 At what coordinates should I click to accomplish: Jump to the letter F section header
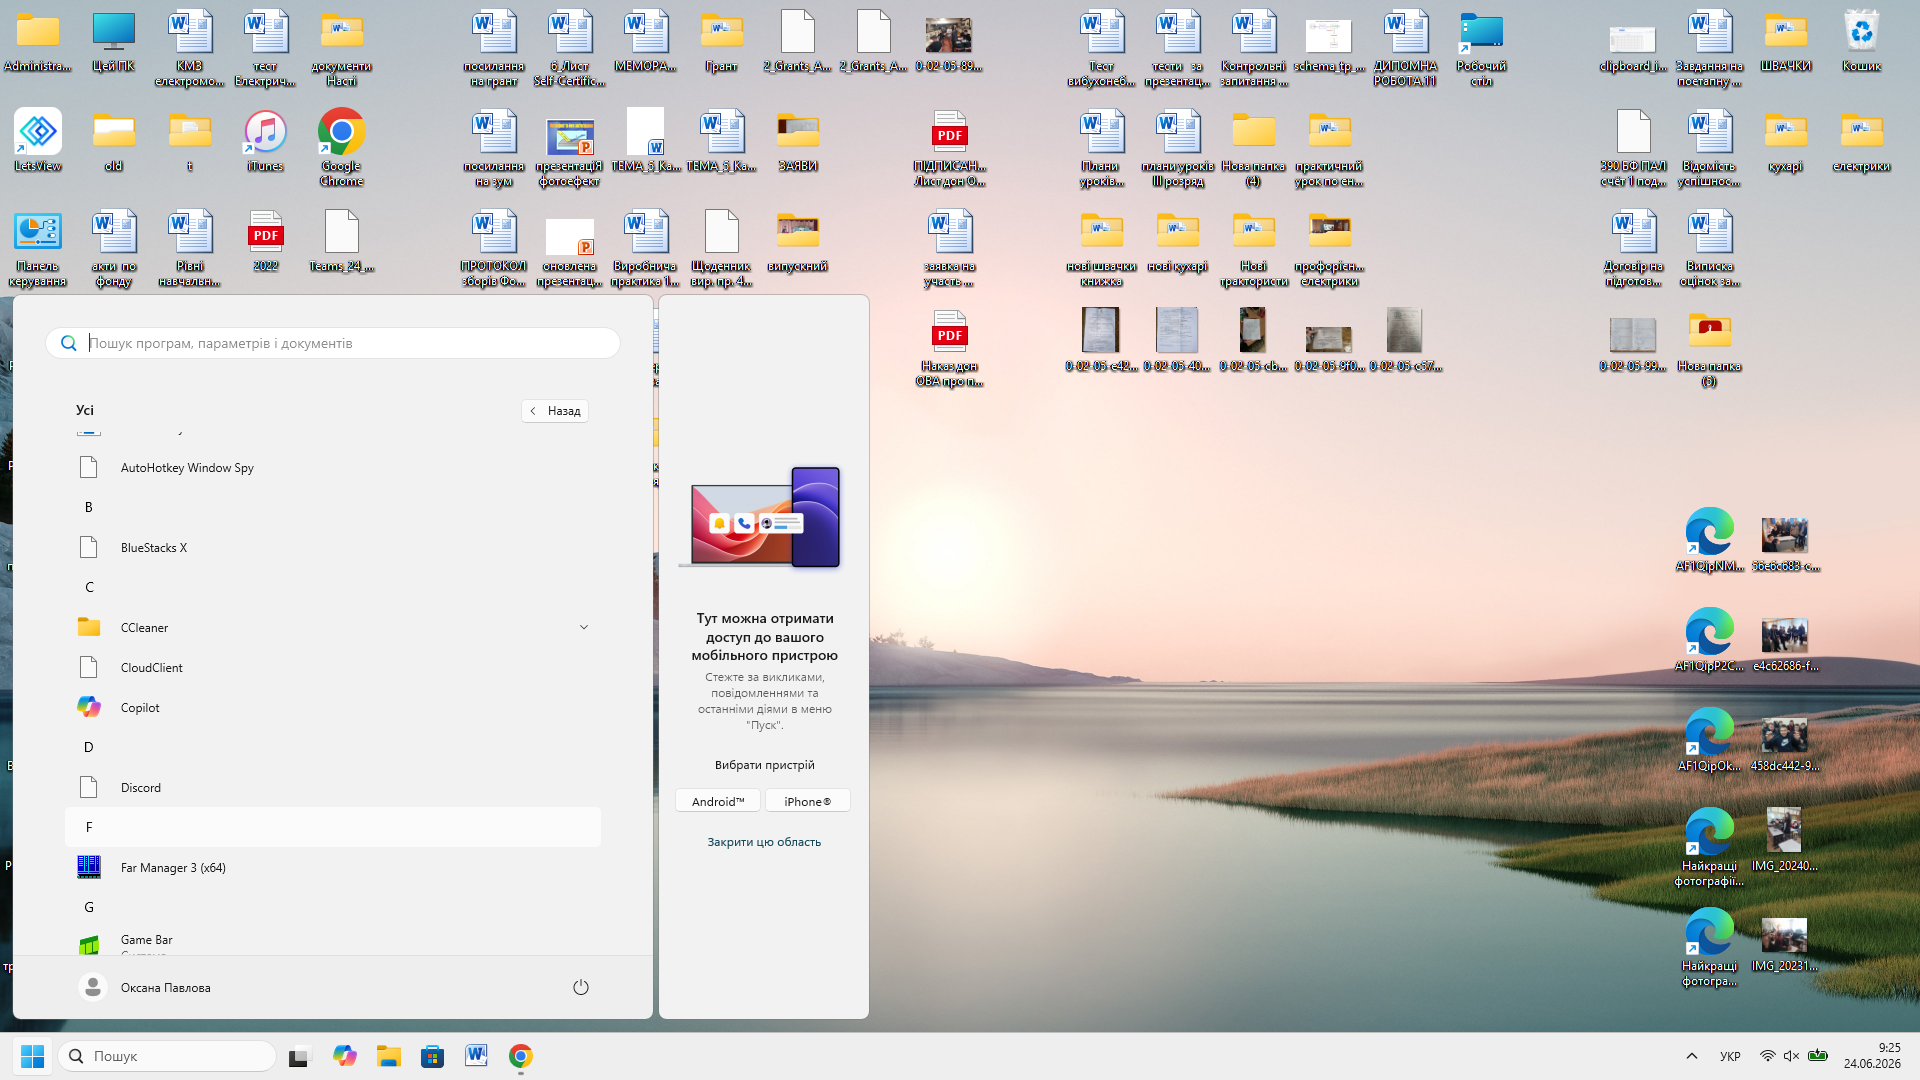coord(333,827)
